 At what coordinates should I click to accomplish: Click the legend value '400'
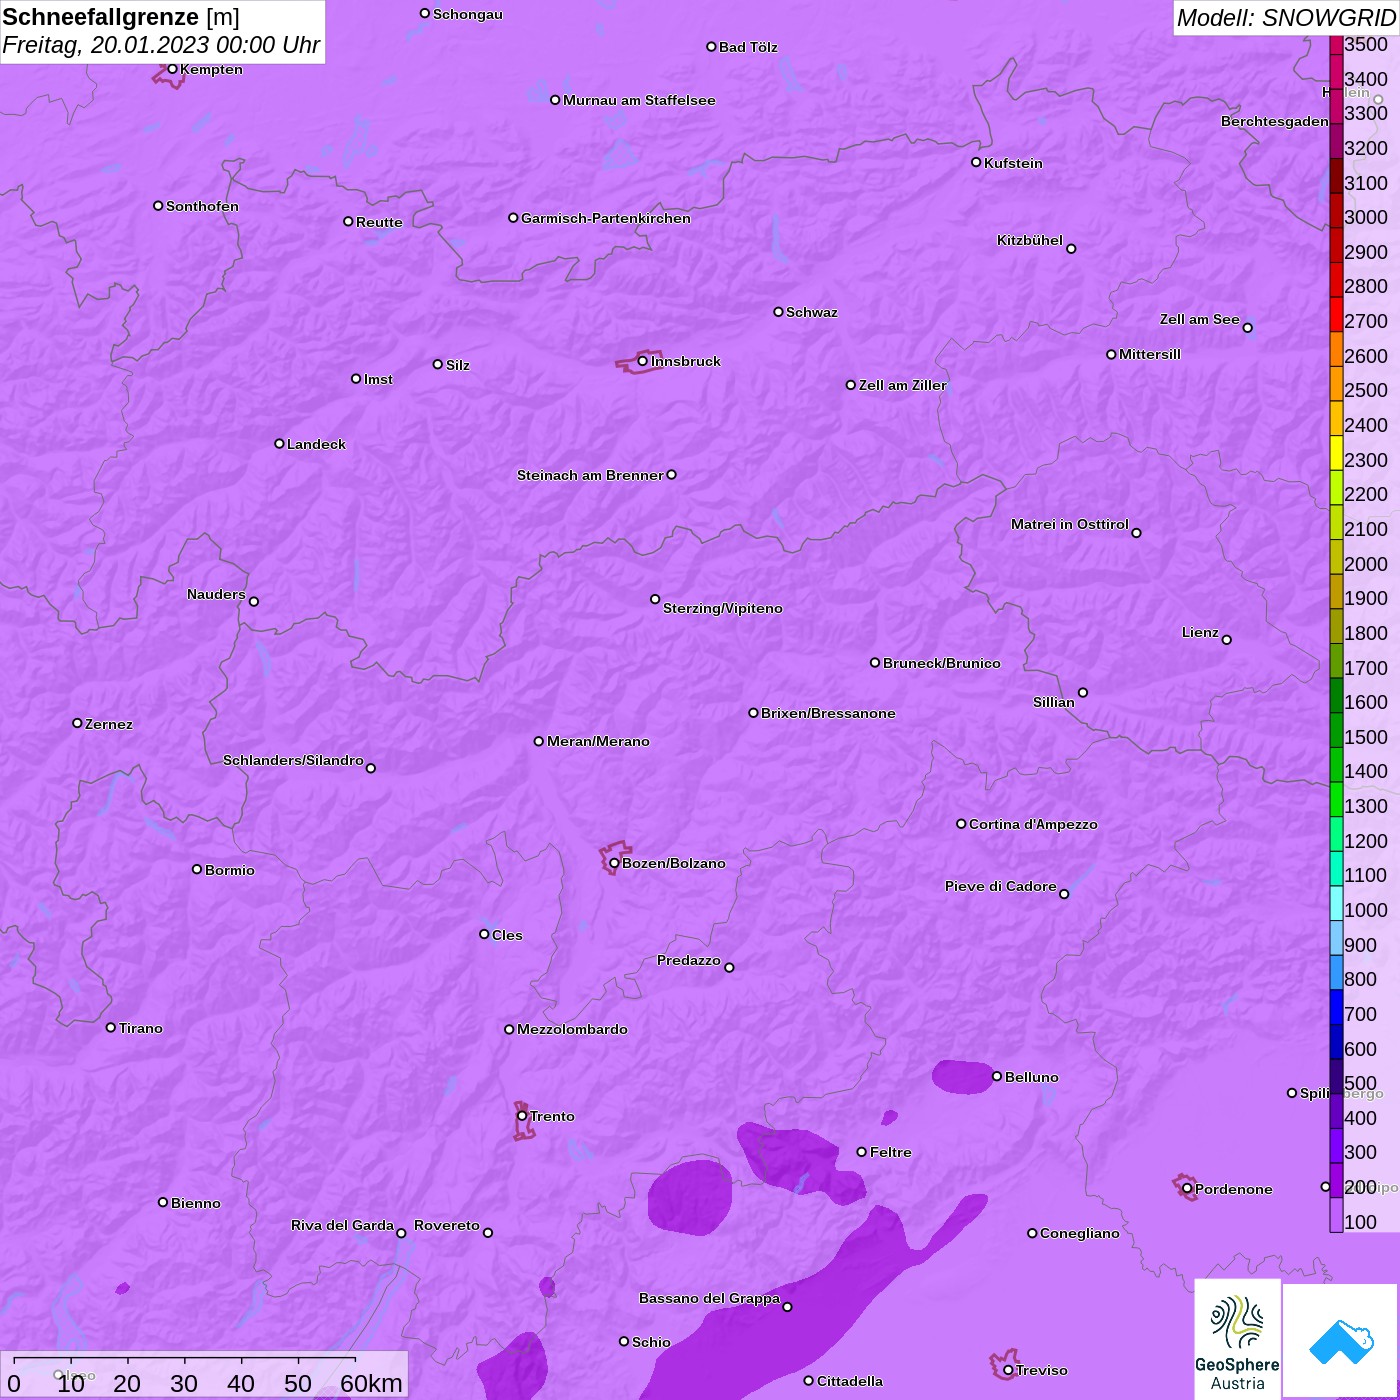pos(1361,1117)
